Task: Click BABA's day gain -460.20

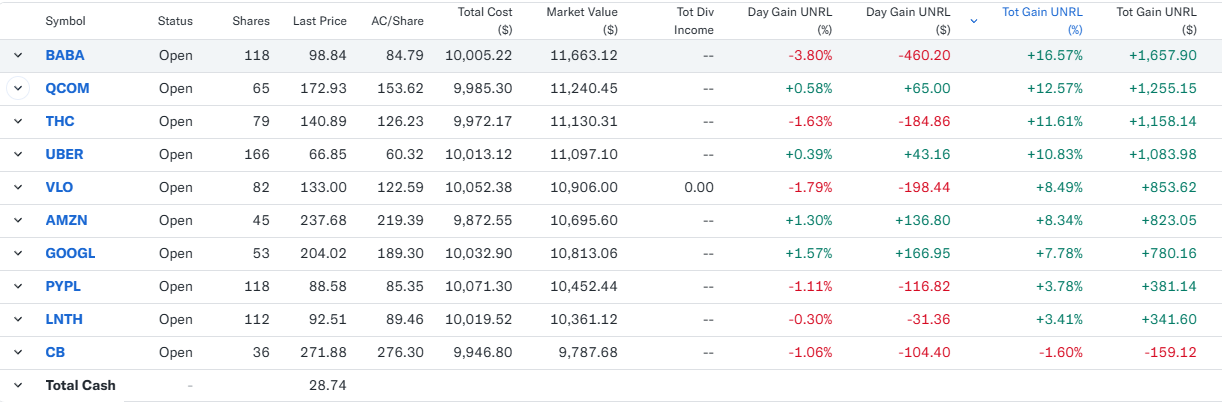Action: click(x=924, y=56)
